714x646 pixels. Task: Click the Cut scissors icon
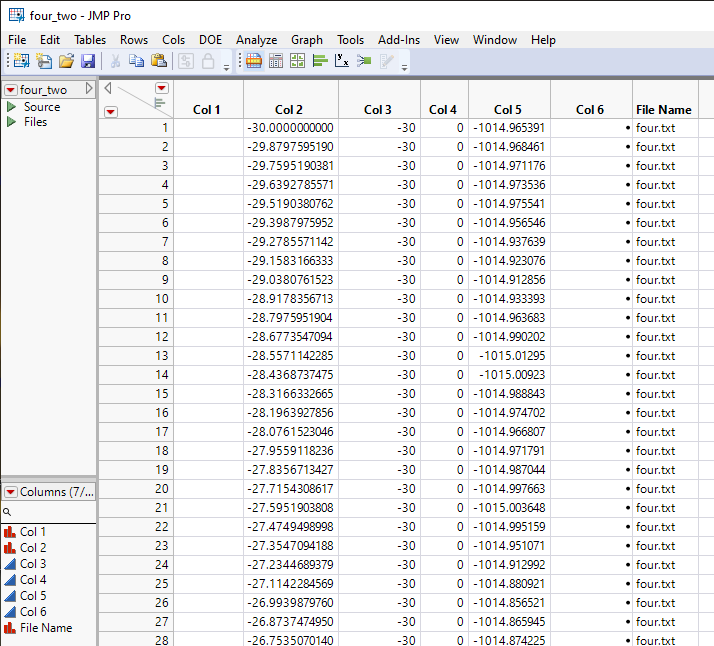pos(115,61)
